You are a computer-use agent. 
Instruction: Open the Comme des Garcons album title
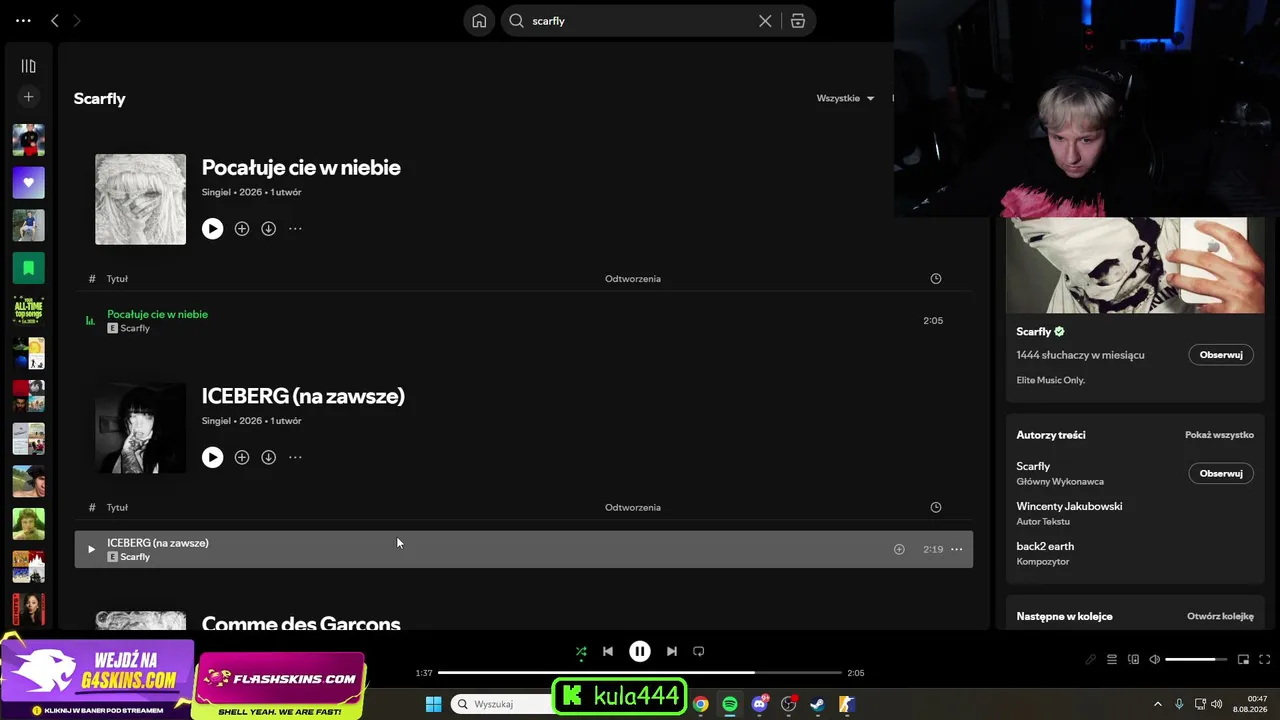tap(301, 622)
